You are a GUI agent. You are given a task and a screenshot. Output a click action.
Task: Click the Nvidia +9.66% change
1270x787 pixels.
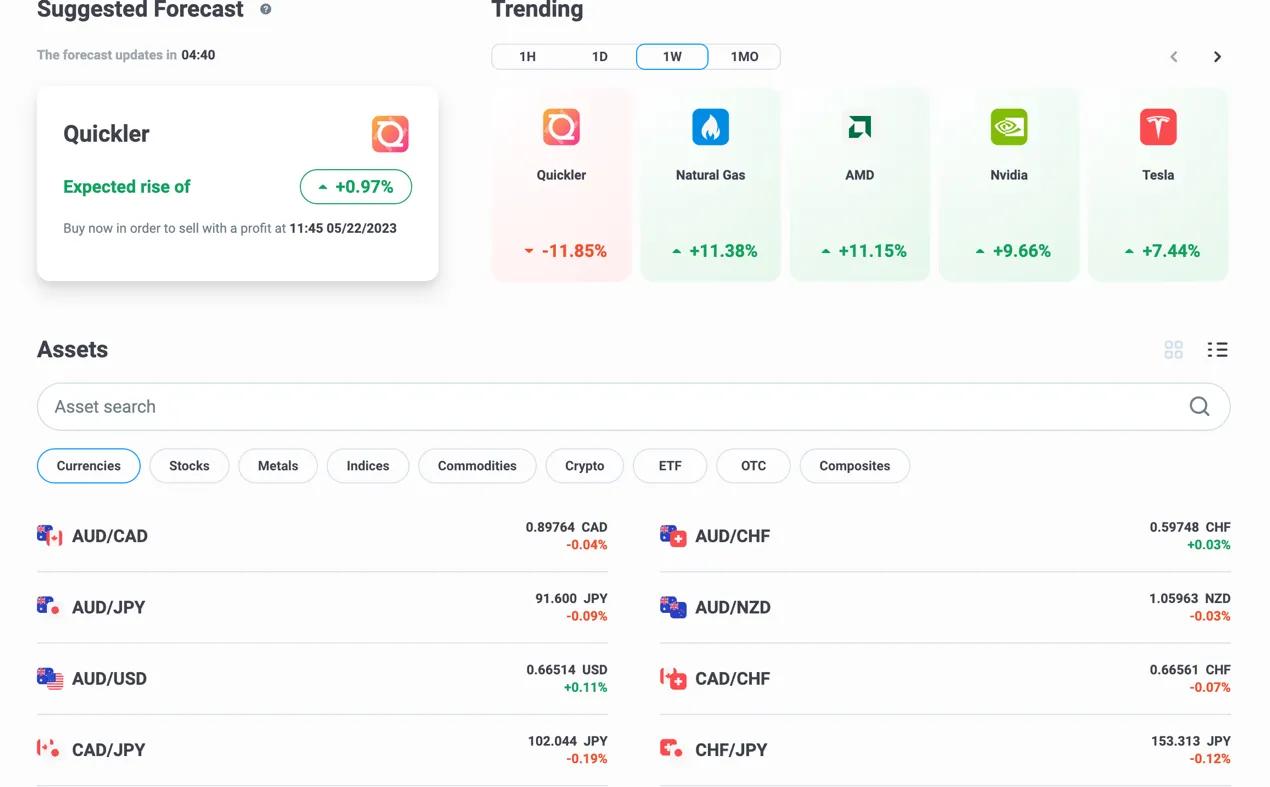[x=1013, y=251]
